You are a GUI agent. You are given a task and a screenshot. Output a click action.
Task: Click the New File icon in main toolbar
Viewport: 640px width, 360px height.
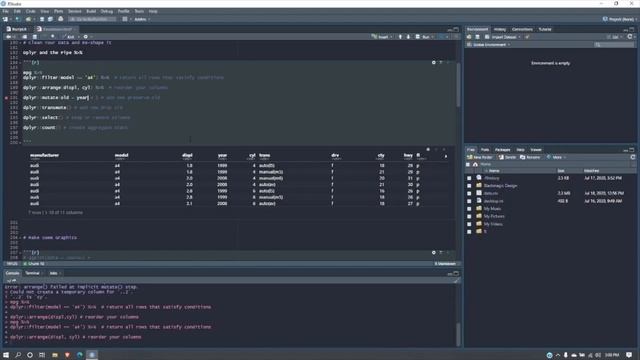coord(5,19)
